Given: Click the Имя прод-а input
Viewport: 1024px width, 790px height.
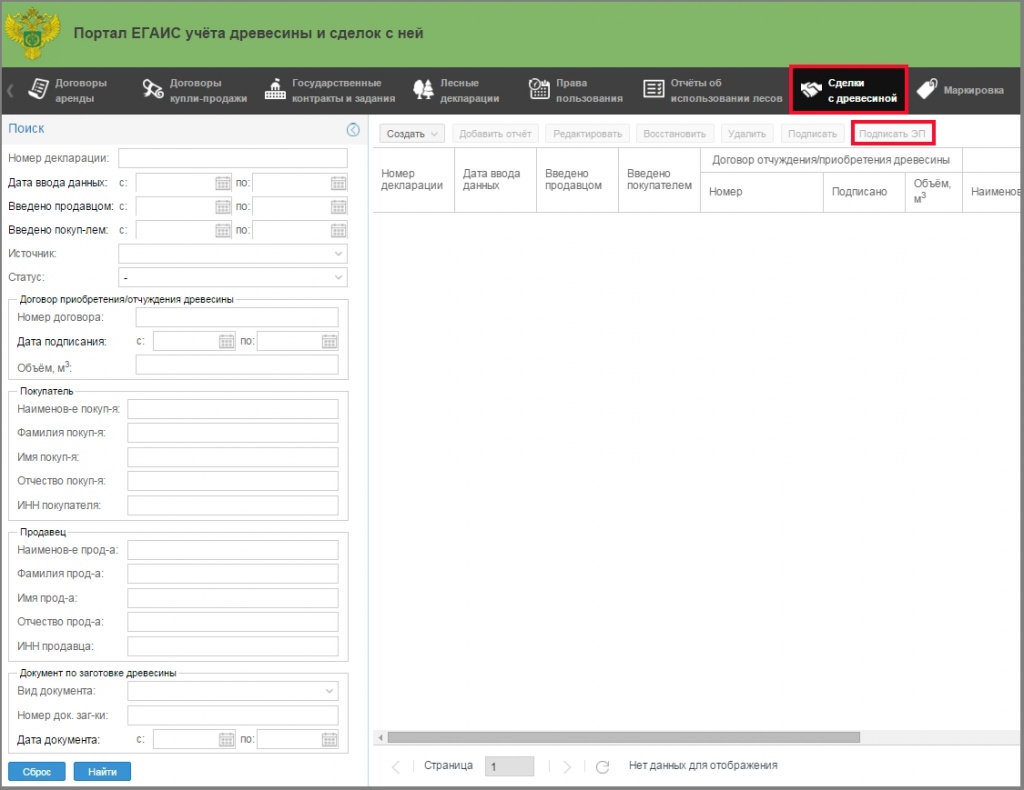Looking at the screenshot, I should pos(233,598).
